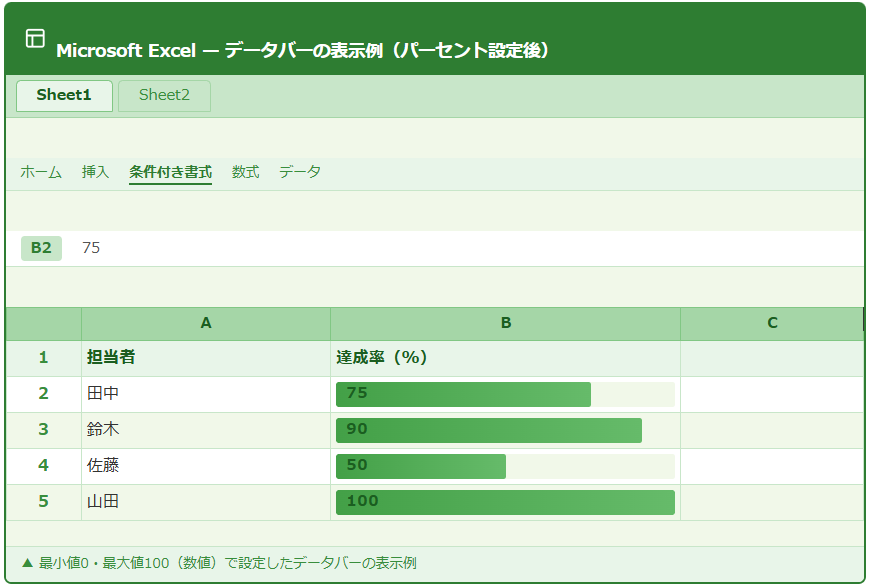Select column B header

pyautogui.click(x=506, y=323)
